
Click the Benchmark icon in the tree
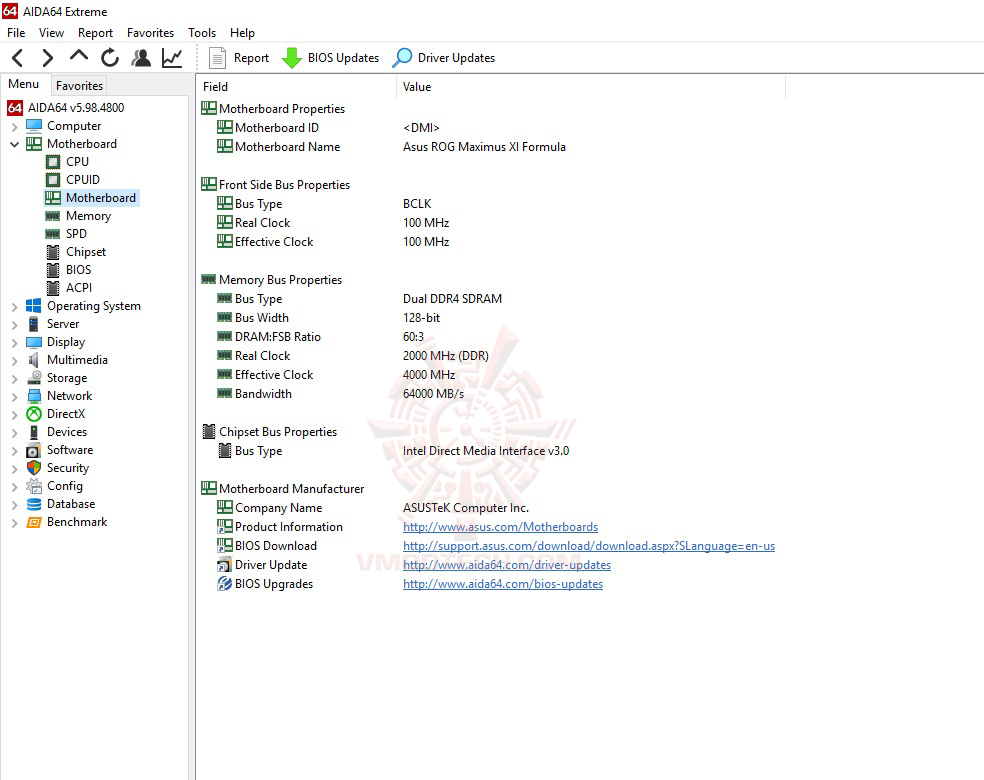pos(34,523)
